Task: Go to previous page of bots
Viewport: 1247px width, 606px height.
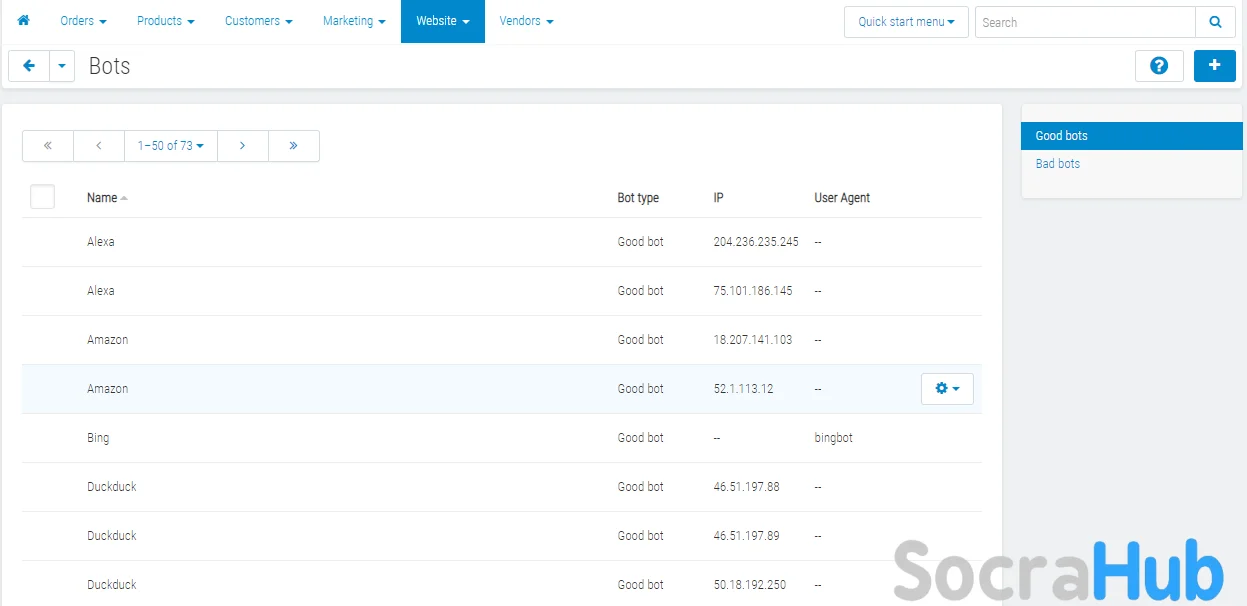Action: [99, 146]
